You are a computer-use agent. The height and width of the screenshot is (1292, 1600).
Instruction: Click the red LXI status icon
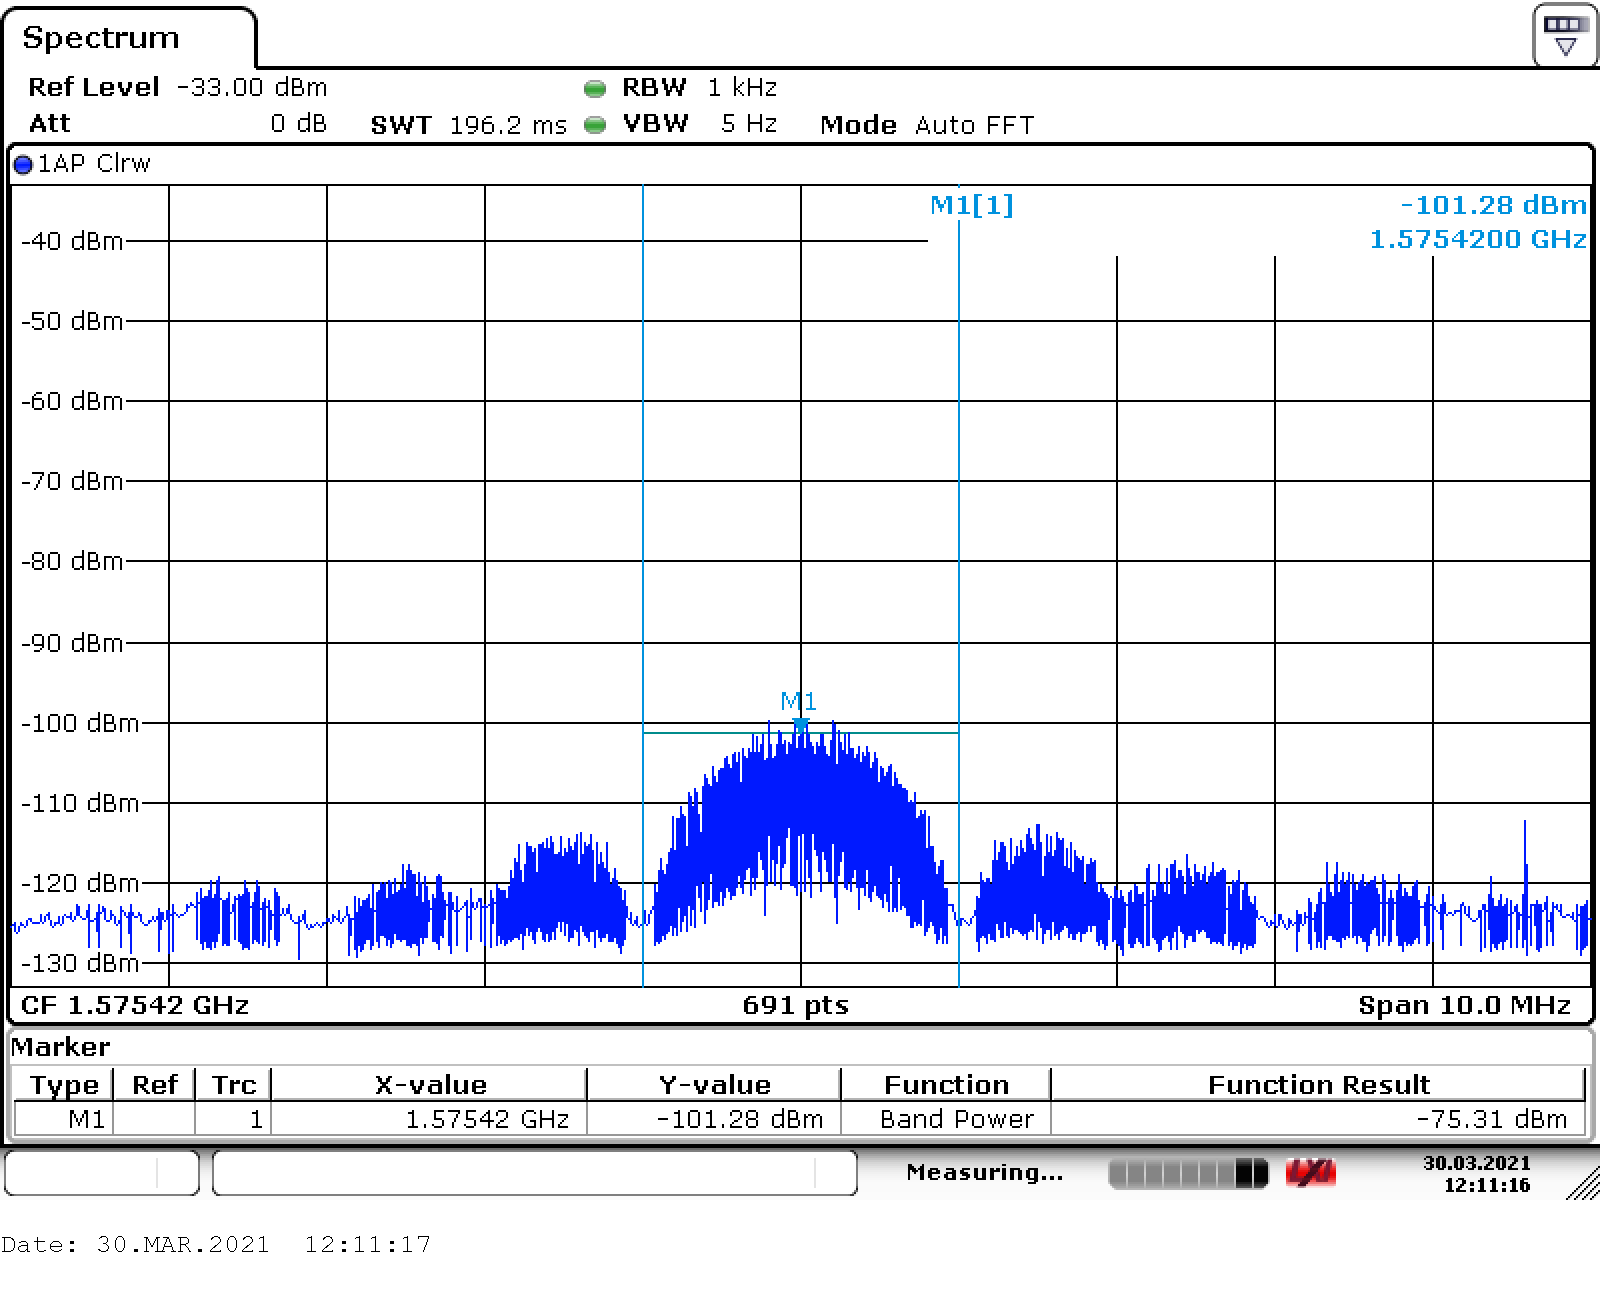point(1310,1173)
